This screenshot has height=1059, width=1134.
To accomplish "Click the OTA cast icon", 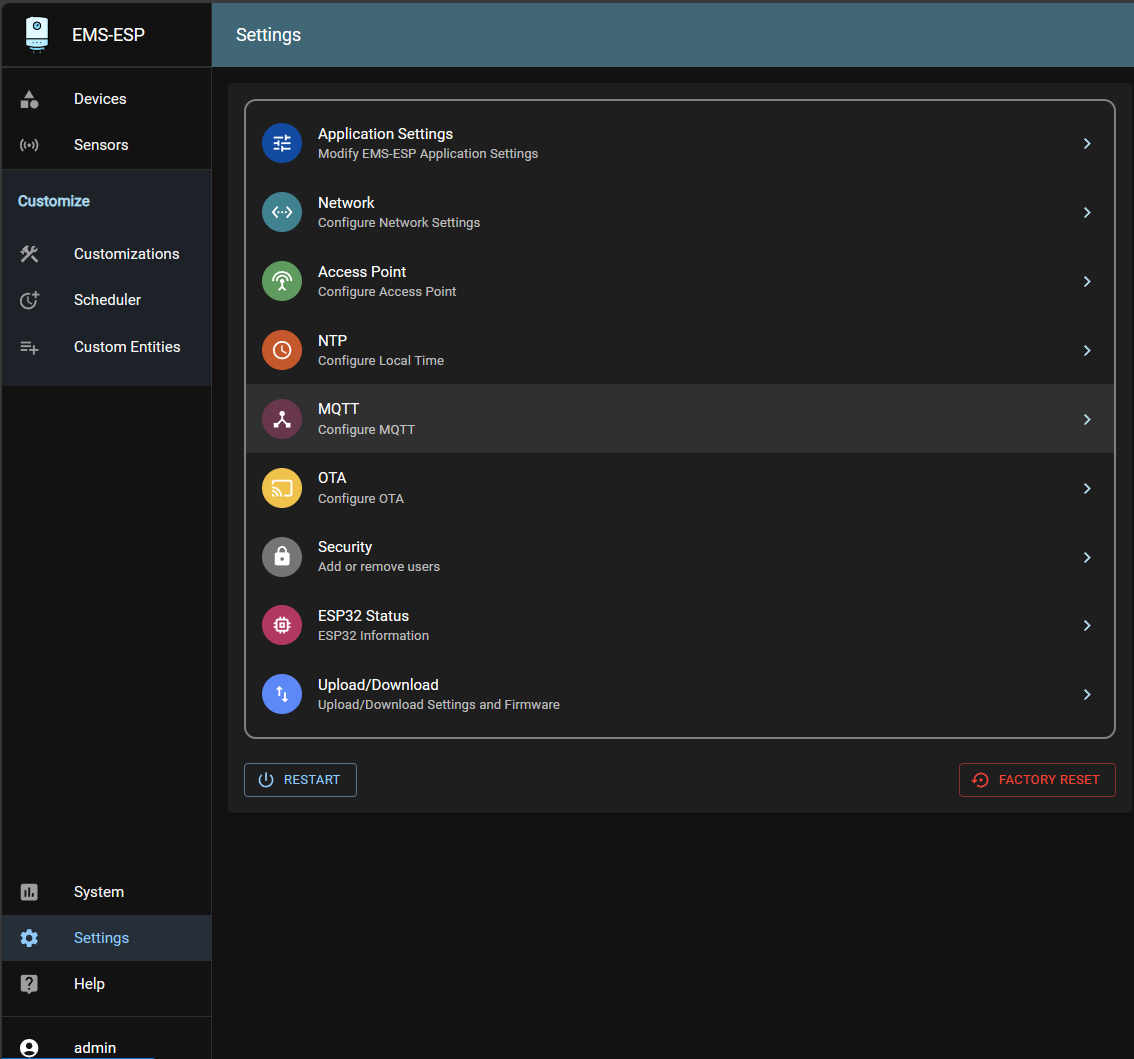I will 282,488.
